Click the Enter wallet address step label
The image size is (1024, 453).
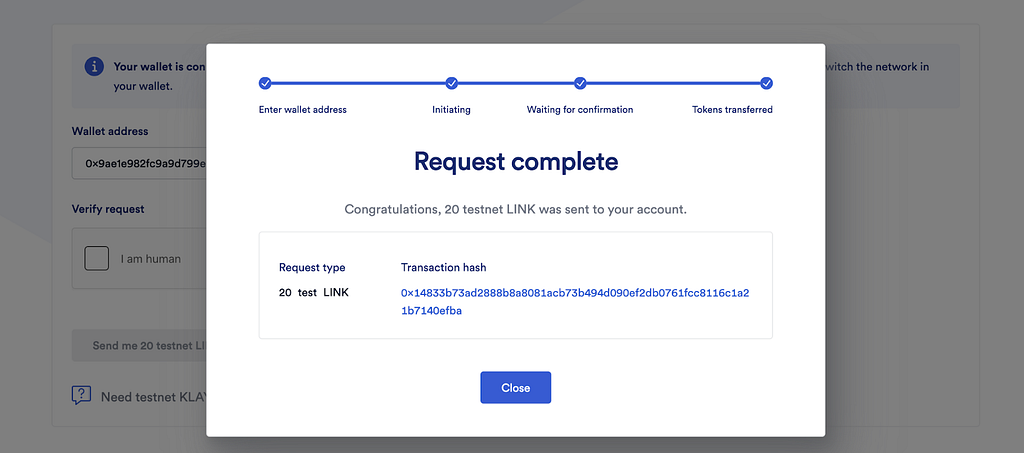(x=302, y=110)
